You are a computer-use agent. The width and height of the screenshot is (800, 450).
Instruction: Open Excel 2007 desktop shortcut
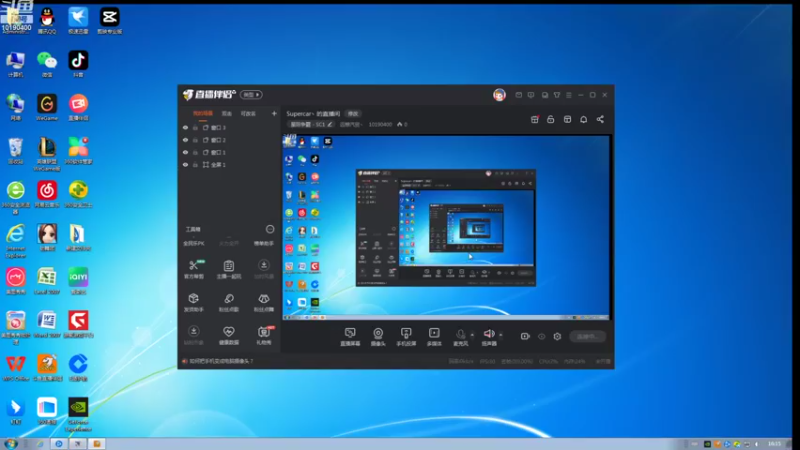pos(47,281)
